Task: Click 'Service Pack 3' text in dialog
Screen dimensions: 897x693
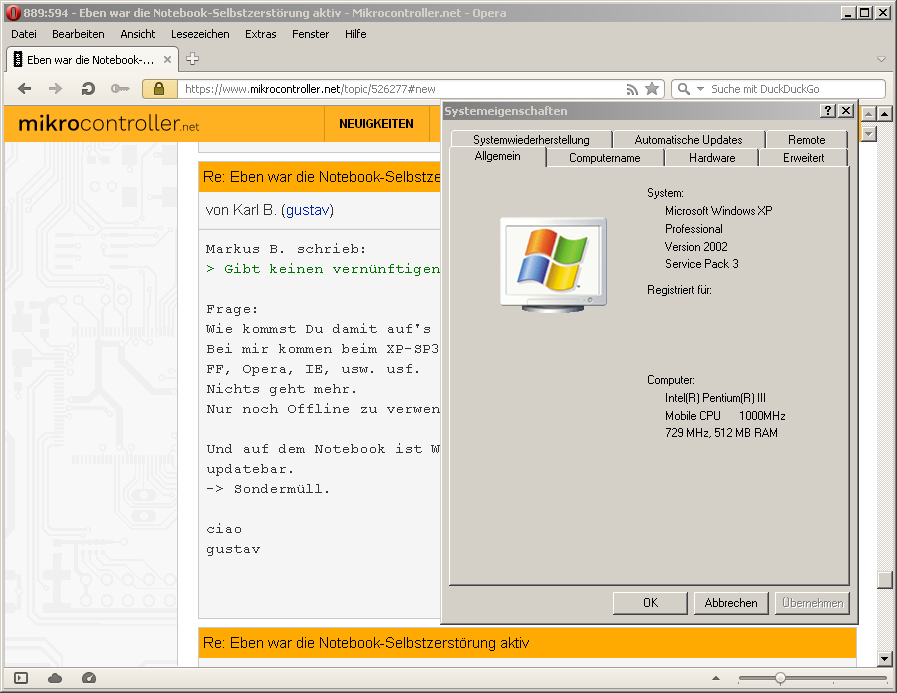Action: (701, 264)
